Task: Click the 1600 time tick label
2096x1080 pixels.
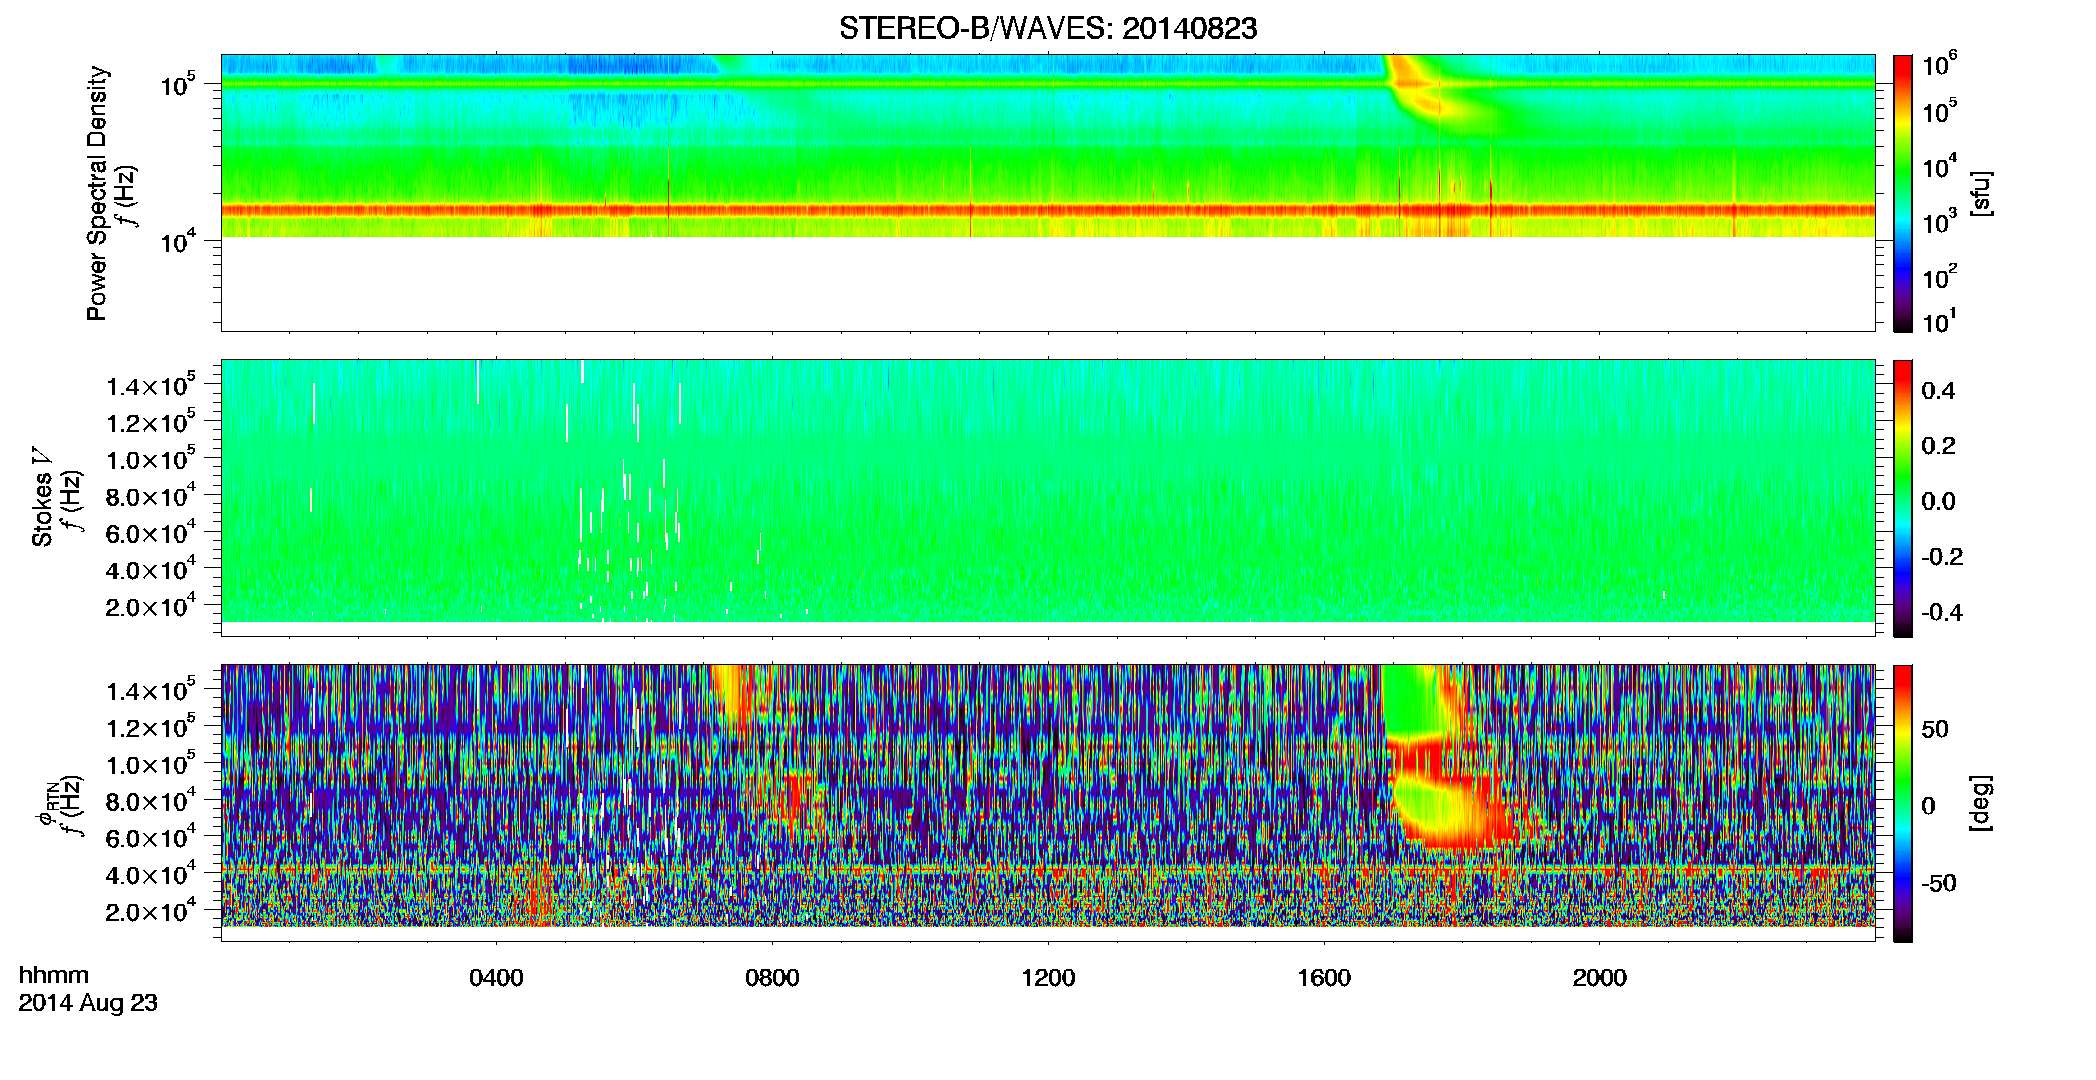Action: pyautogui.click(x=1324, y=978)
